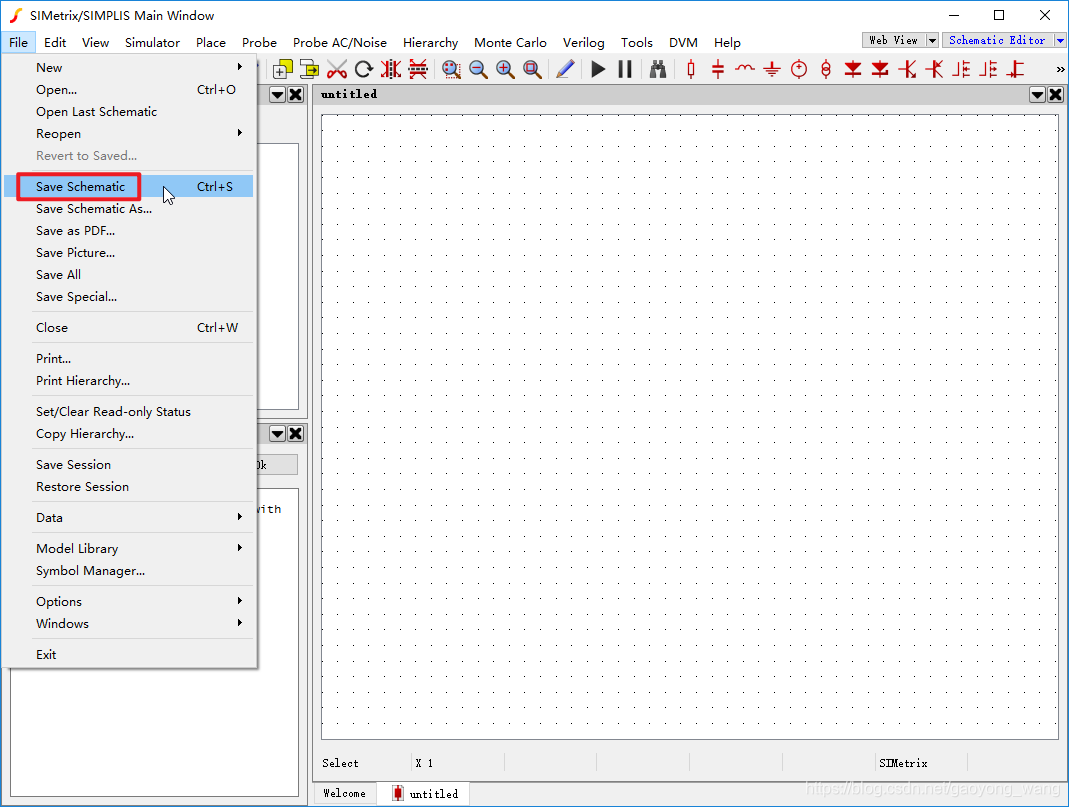This screenshot has width=1069, height=807.
Task: Select Copy Hierarchy... entry
Action: [129, 433]
